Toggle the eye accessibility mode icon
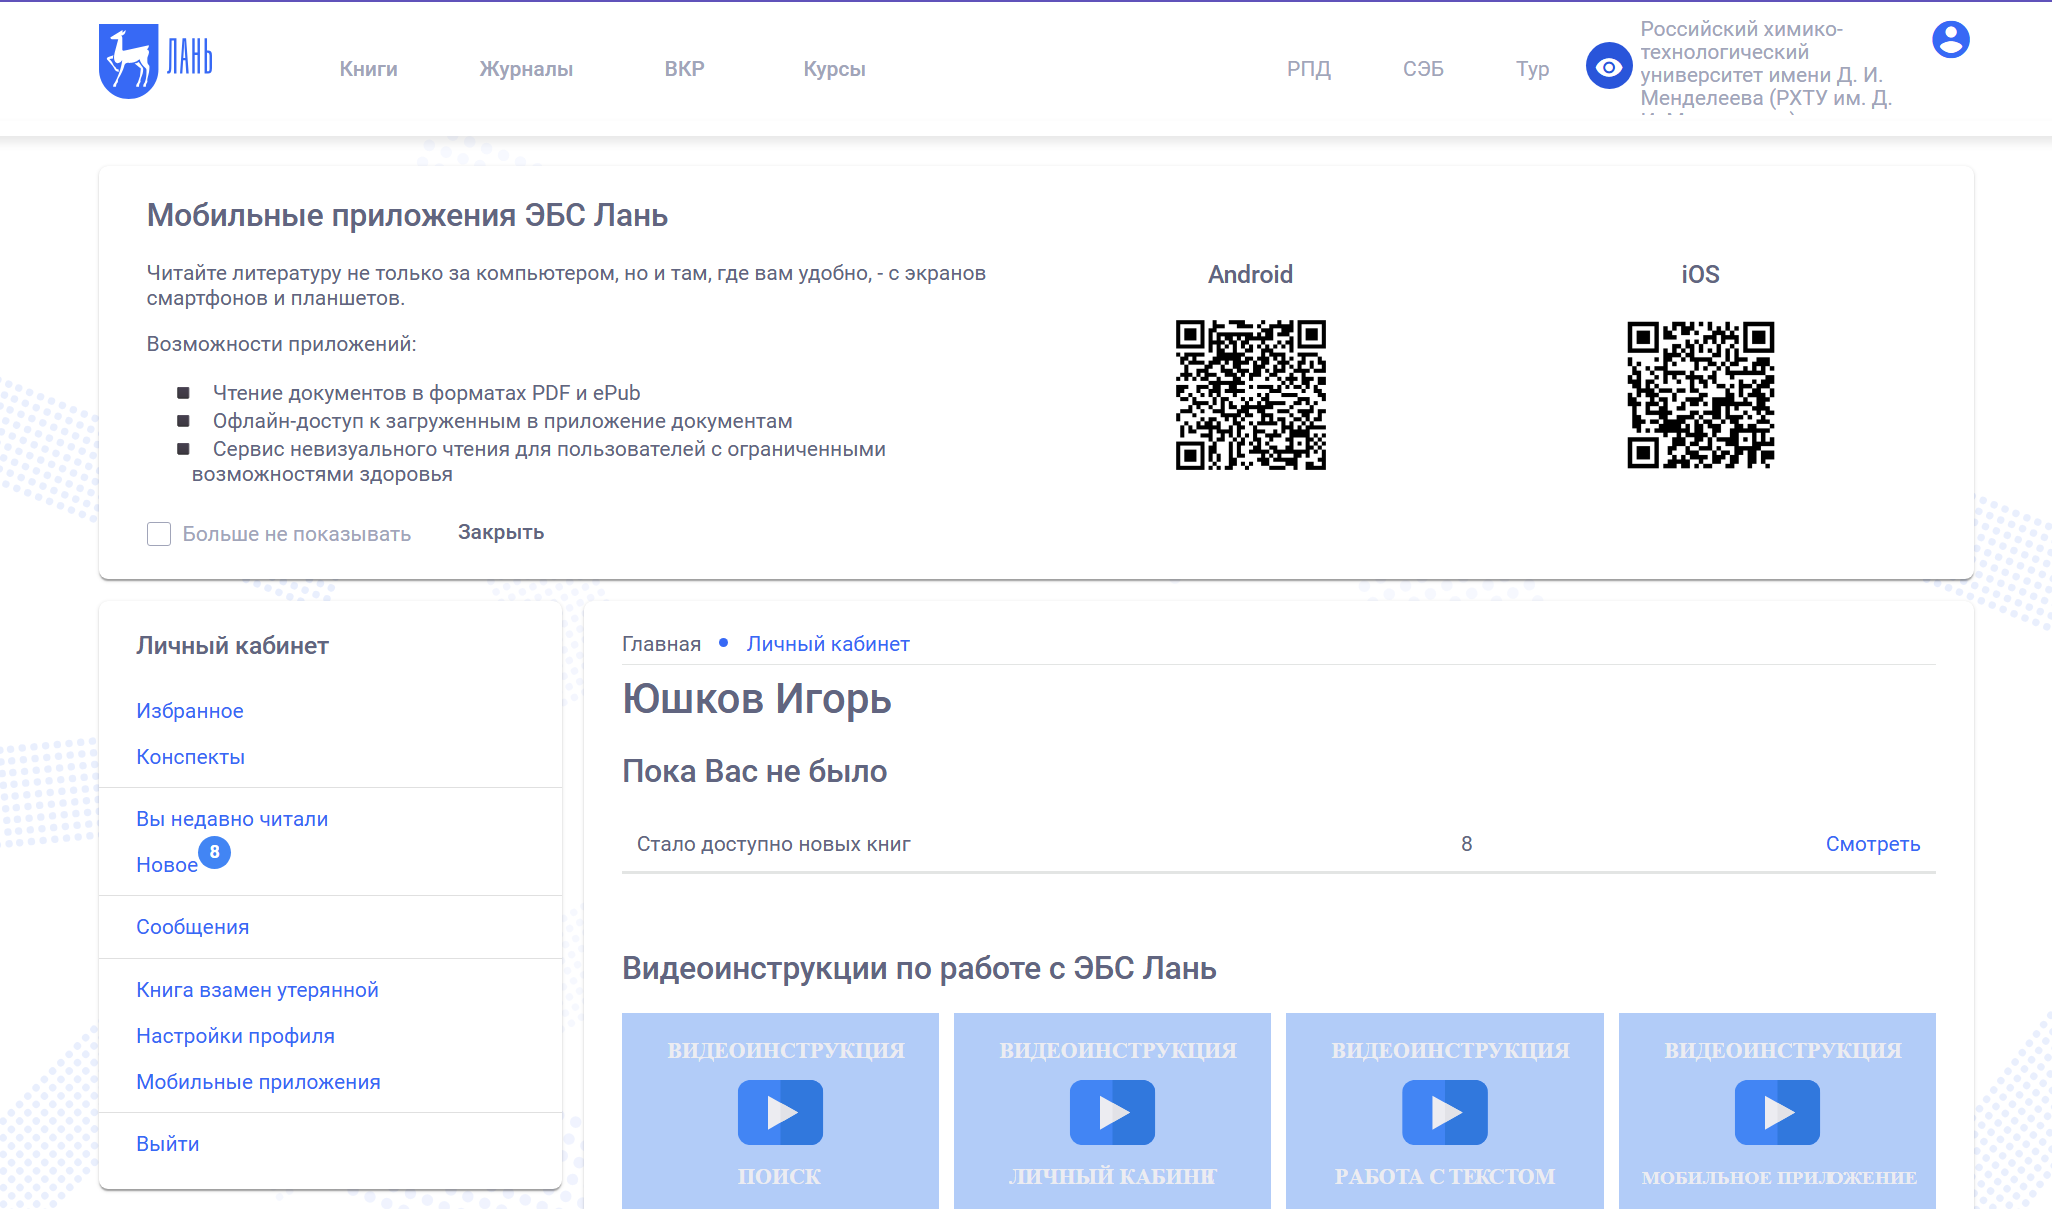The image size is (2052, 1209). pos(1608,67)
